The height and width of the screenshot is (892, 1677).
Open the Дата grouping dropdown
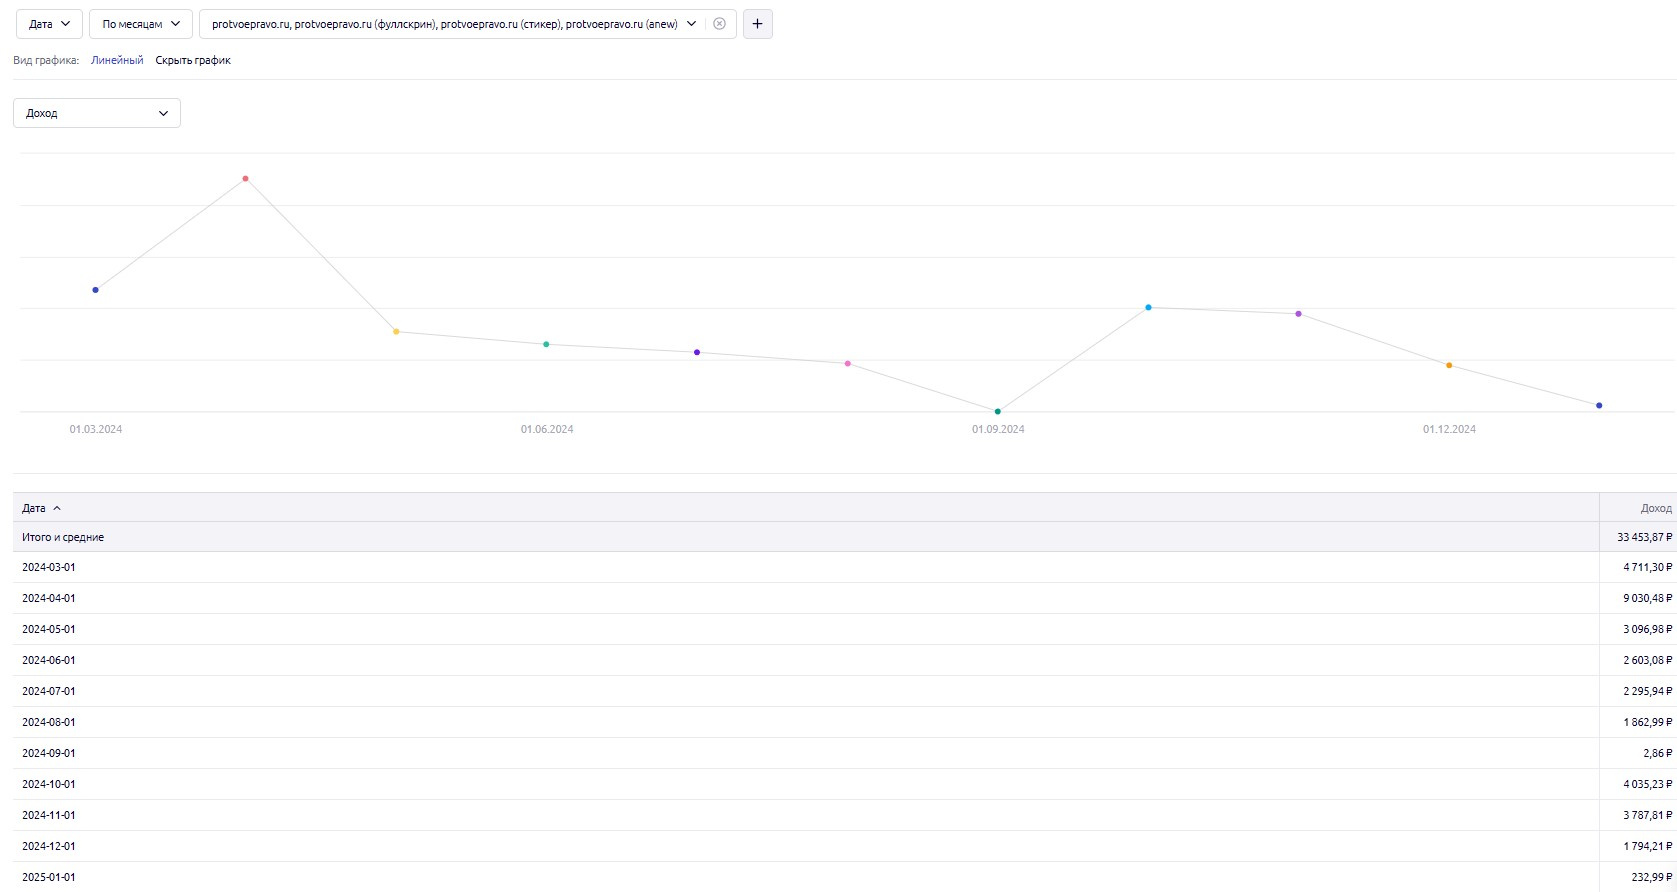point(49,24)
